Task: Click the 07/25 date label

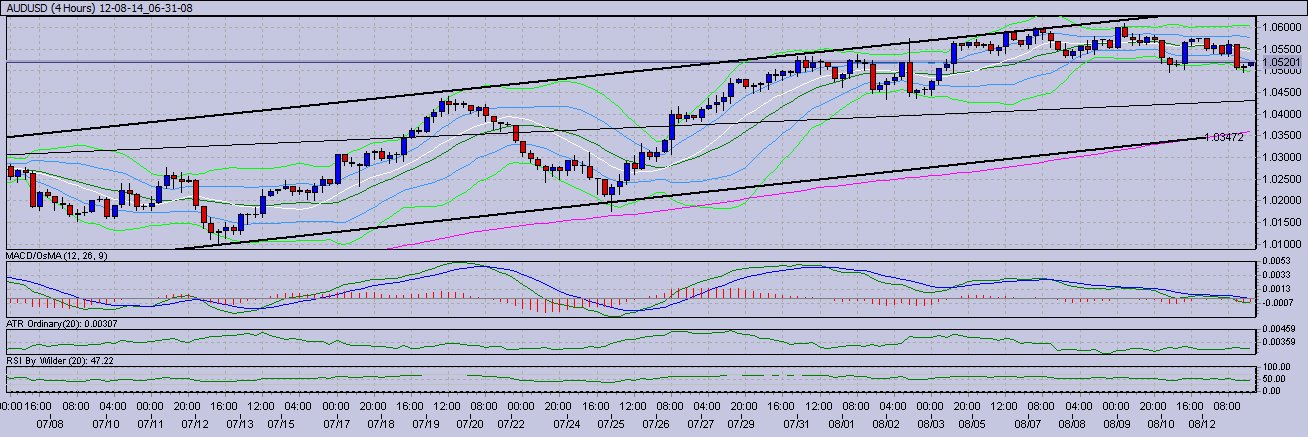Action: click(x=610, y=424)
